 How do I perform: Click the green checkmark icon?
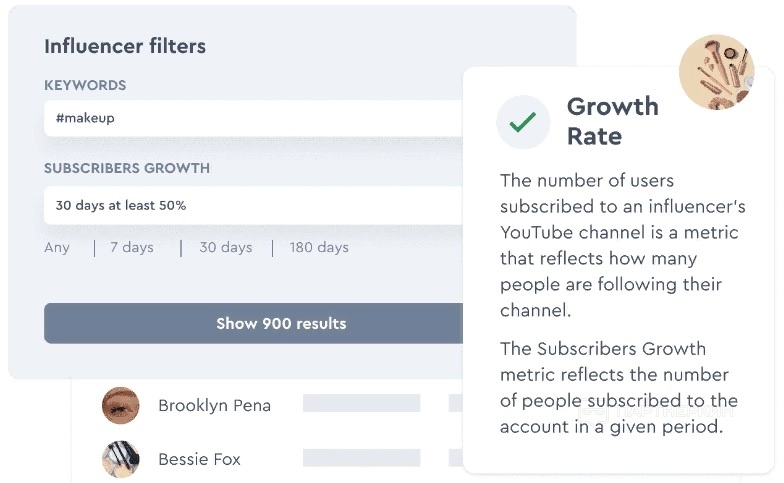(x=522, y=122)
